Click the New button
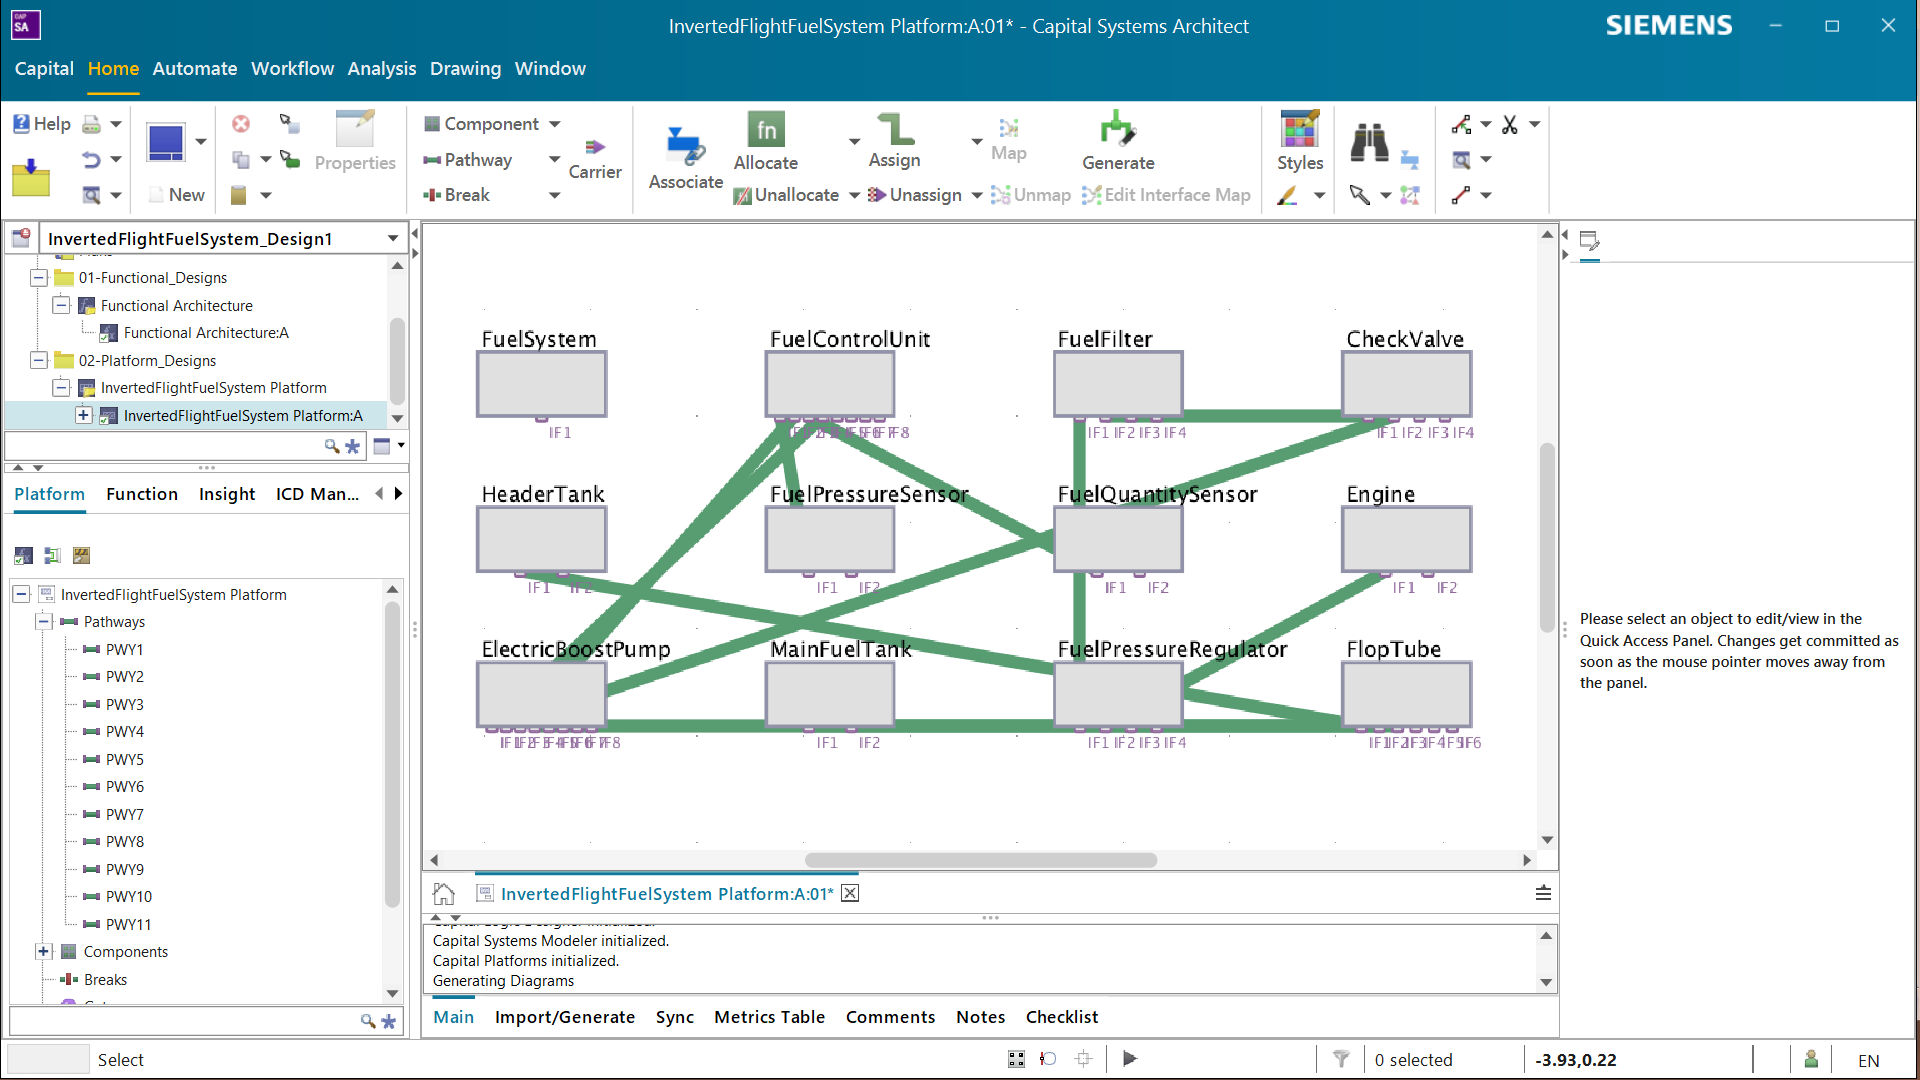Screen dimensions: 1920x1080 click(177, 195)
